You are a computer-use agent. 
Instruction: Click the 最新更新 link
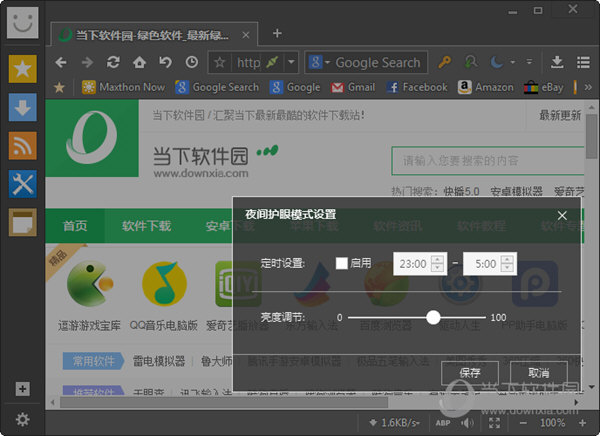click(560, 115)
